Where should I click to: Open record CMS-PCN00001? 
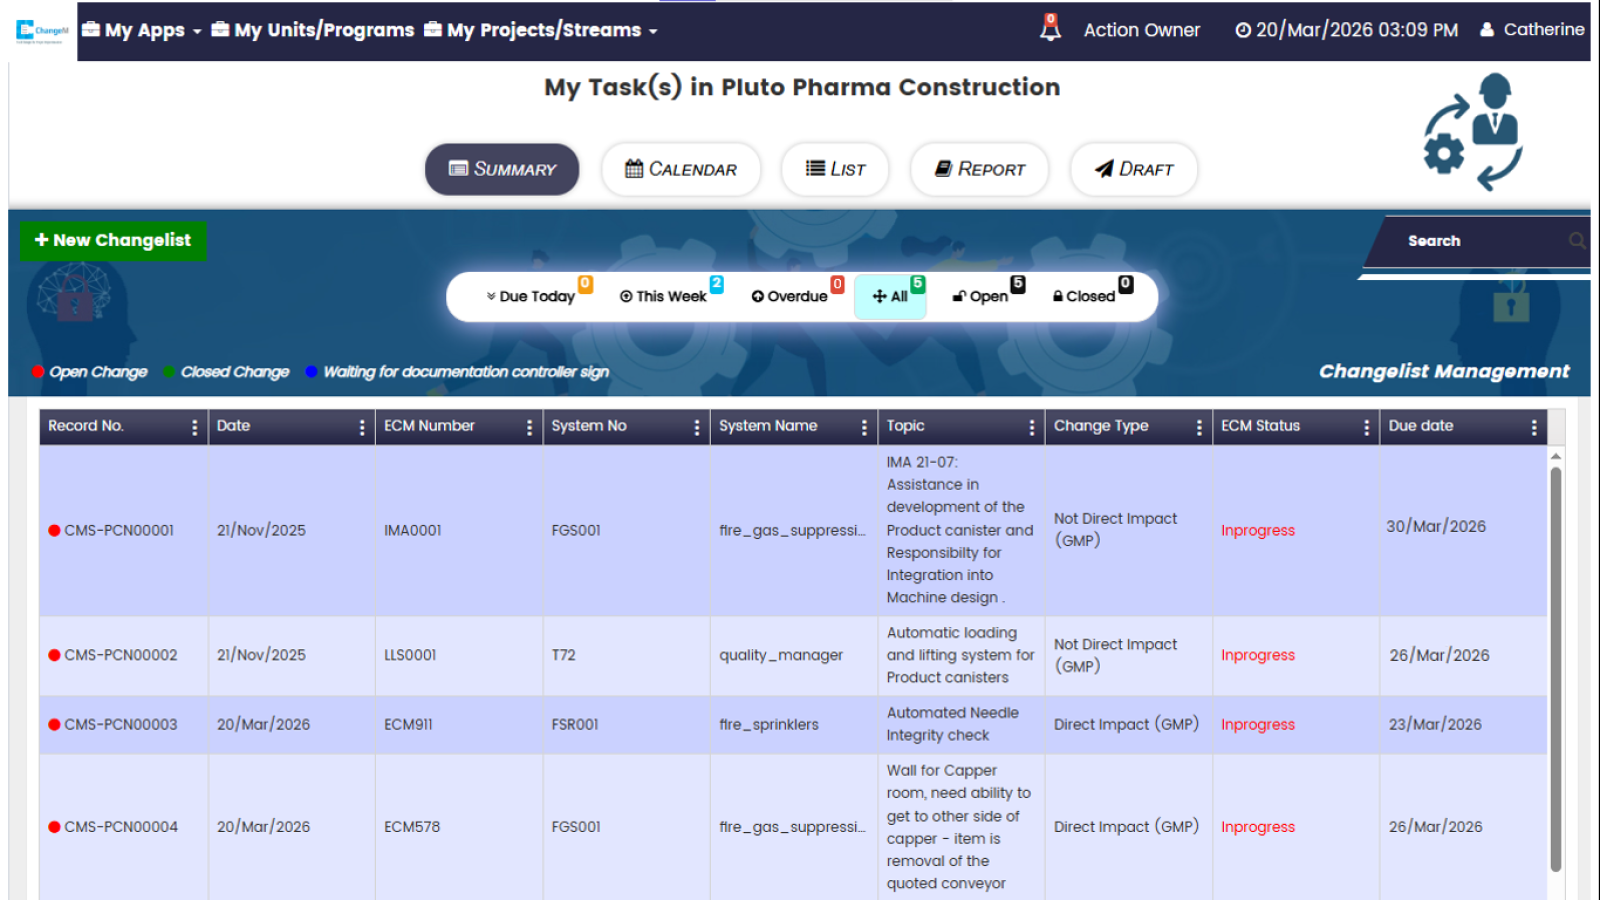[x=119, y=531]
